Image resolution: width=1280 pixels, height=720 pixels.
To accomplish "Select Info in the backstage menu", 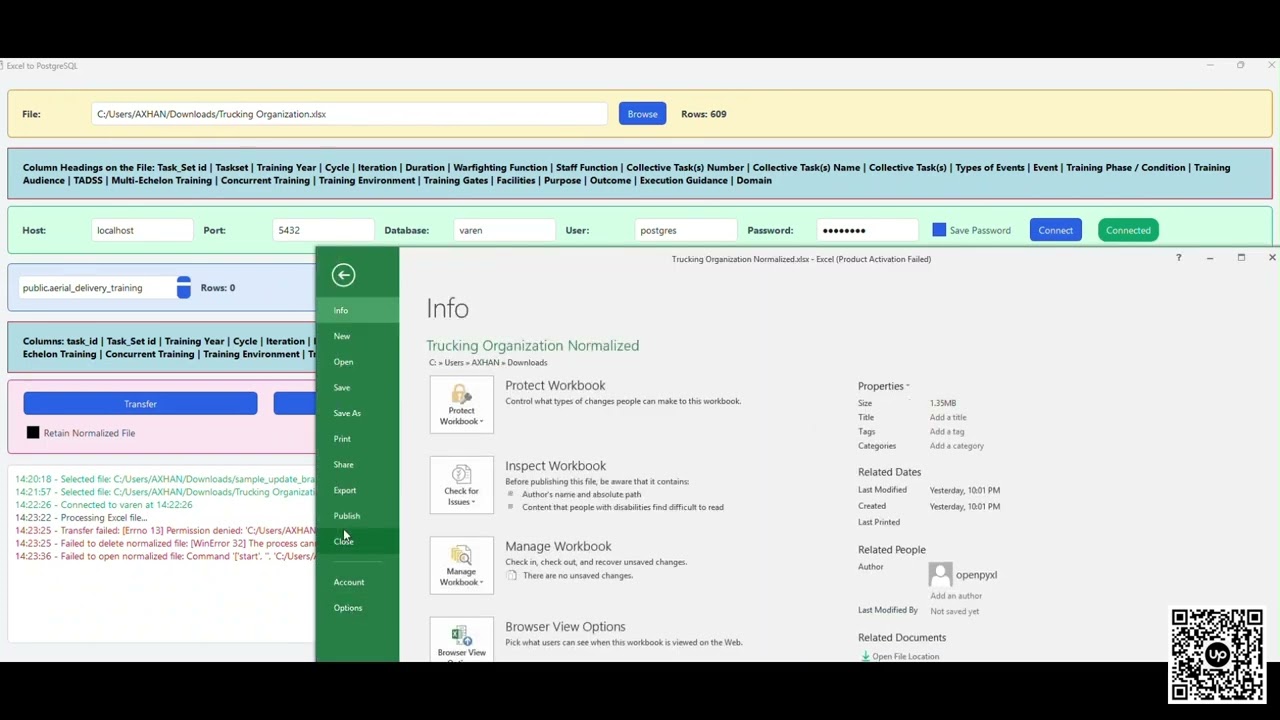I will point(357,311).
